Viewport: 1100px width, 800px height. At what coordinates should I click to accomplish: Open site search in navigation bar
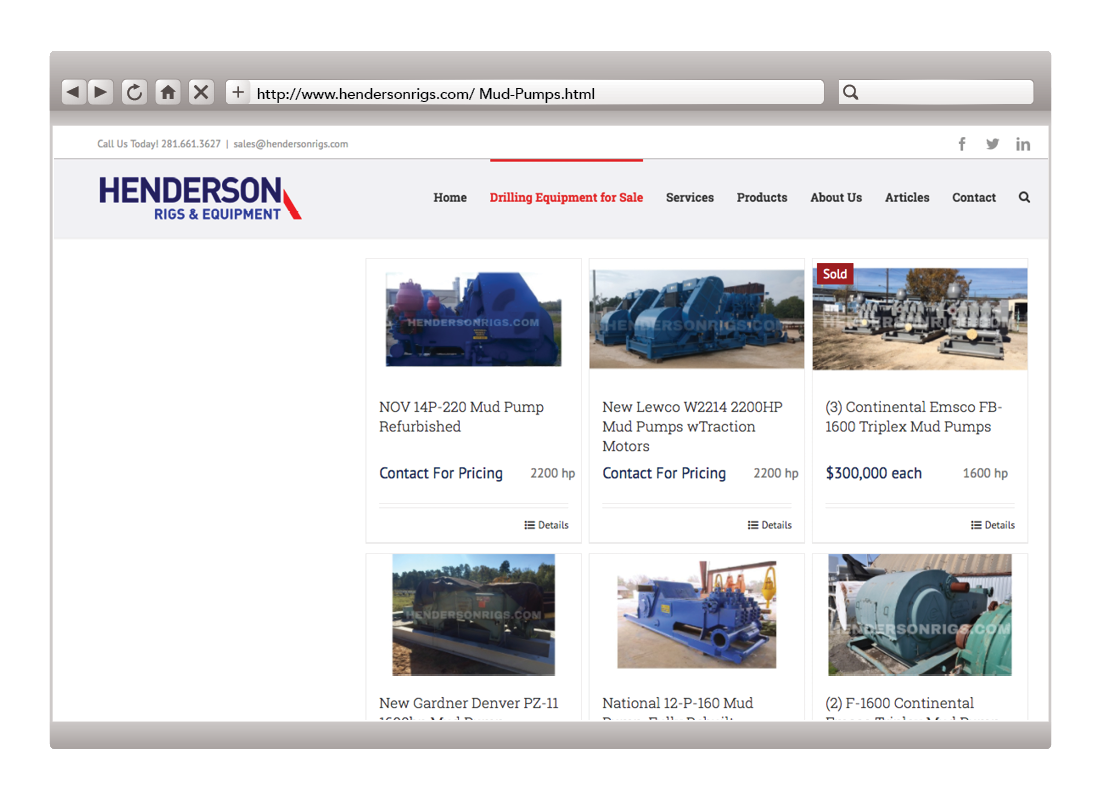1024,197
